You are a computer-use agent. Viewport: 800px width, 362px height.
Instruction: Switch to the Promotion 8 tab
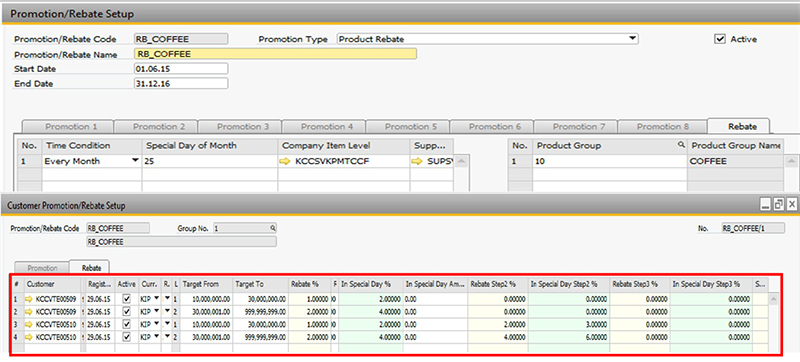click(663, 126)
